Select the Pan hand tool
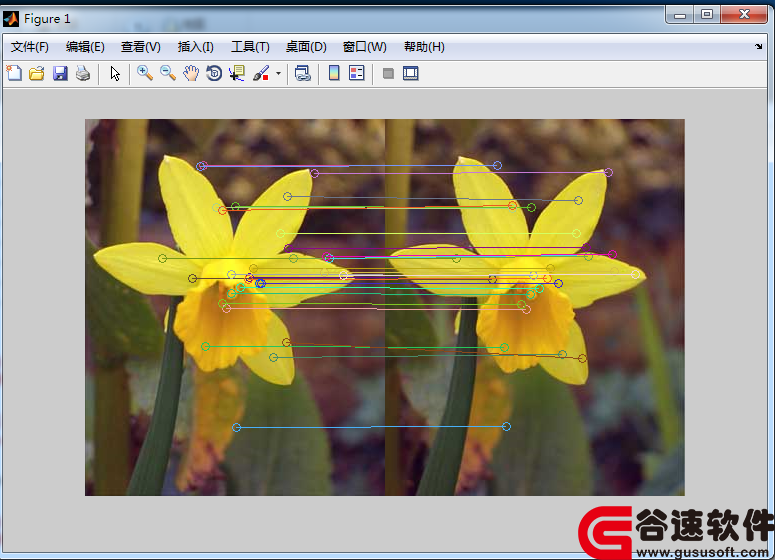 pyautogui.click(x=191, y=73)
